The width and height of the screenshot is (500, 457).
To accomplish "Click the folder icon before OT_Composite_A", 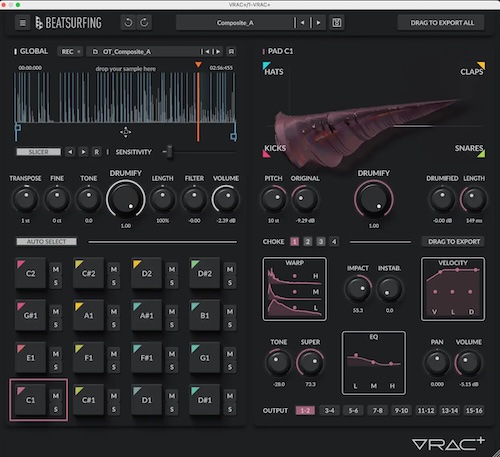I will [95, 52].
